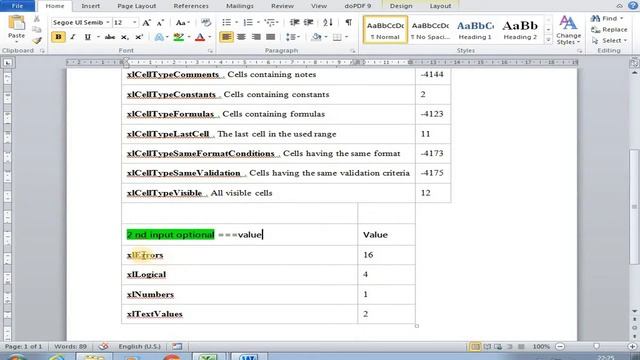640x360 pixels.
Task: Switch to the Insert tab
Action: tap(90, 6)
